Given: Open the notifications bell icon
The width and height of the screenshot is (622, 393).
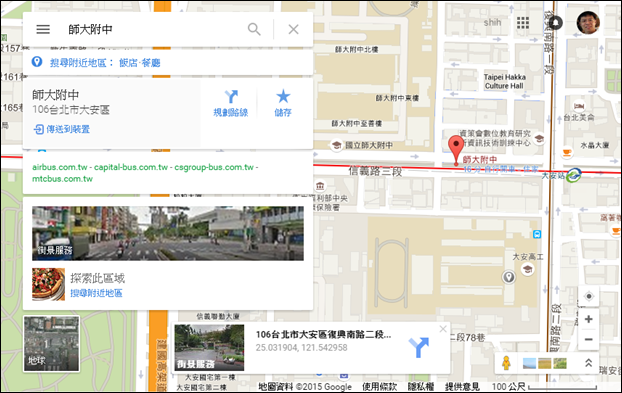Looking at the screenshot, I should coord(556,23).
